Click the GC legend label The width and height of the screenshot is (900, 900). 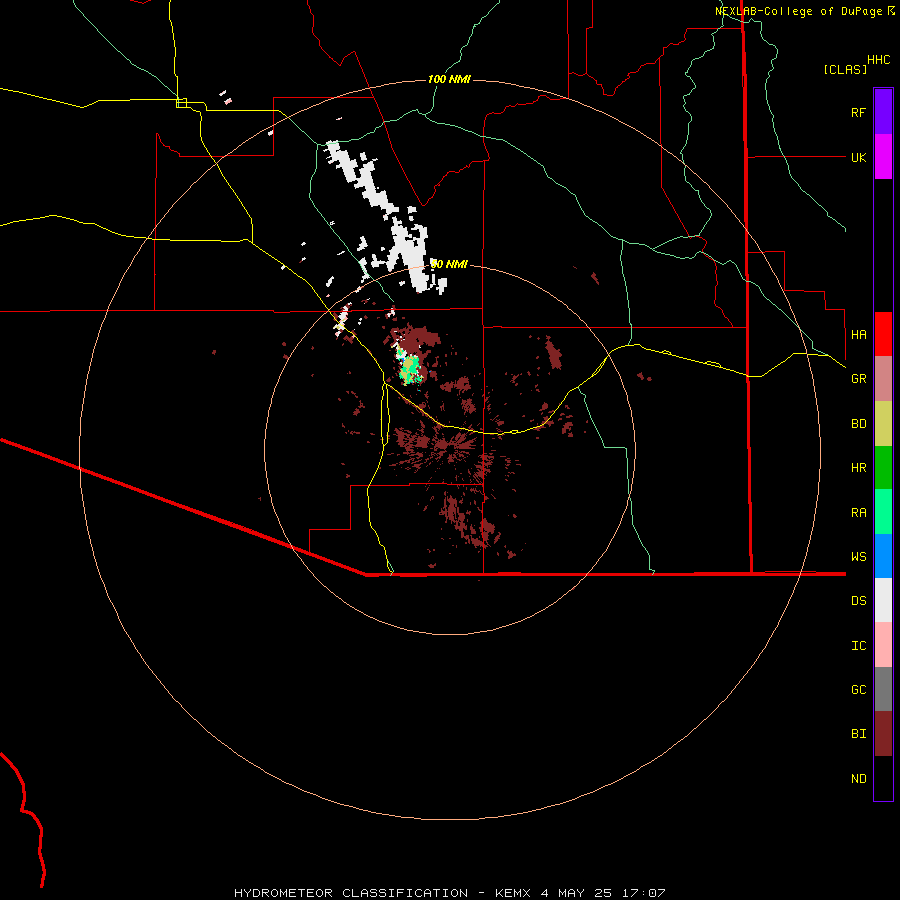coord(858,689)
